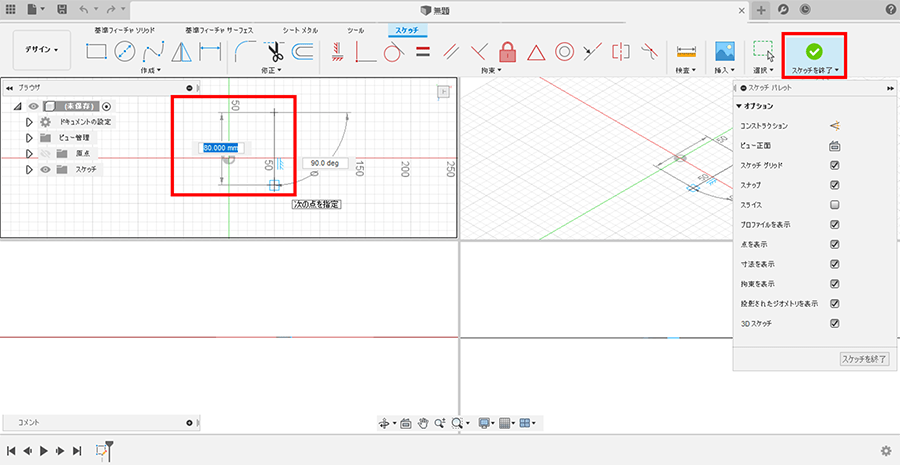Click the Insert image icon
The width and height of the screenshot is (900, 465).
click(726, 50)
